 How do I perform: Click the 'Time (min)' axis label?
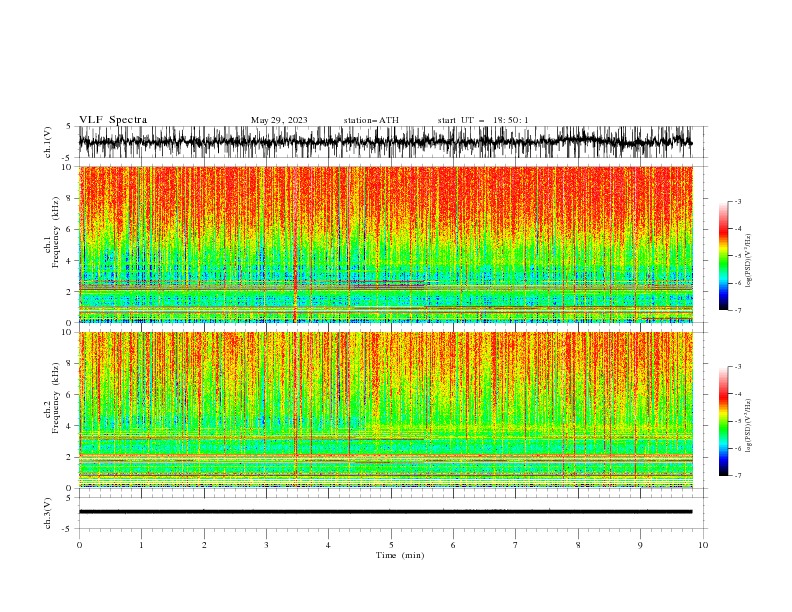pos(400,555)
